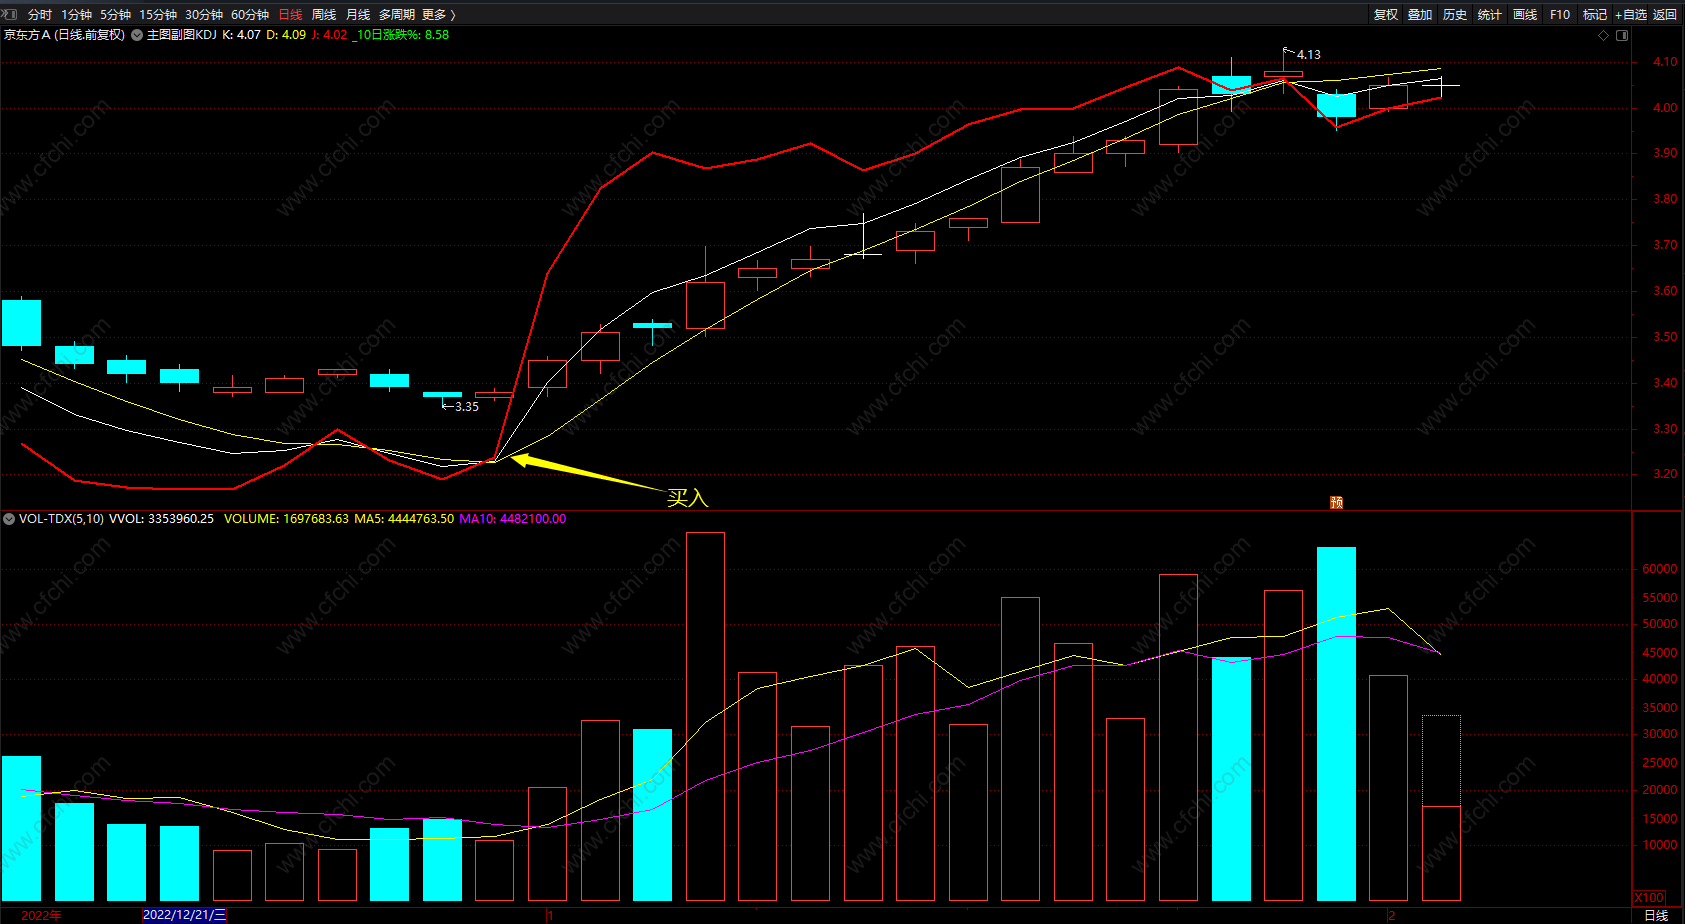Switch to 分时 intraday view

click(40, 14)
